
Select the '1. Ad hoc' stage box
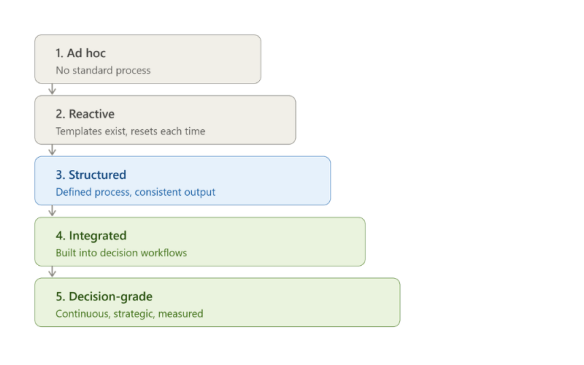[147, 59]
